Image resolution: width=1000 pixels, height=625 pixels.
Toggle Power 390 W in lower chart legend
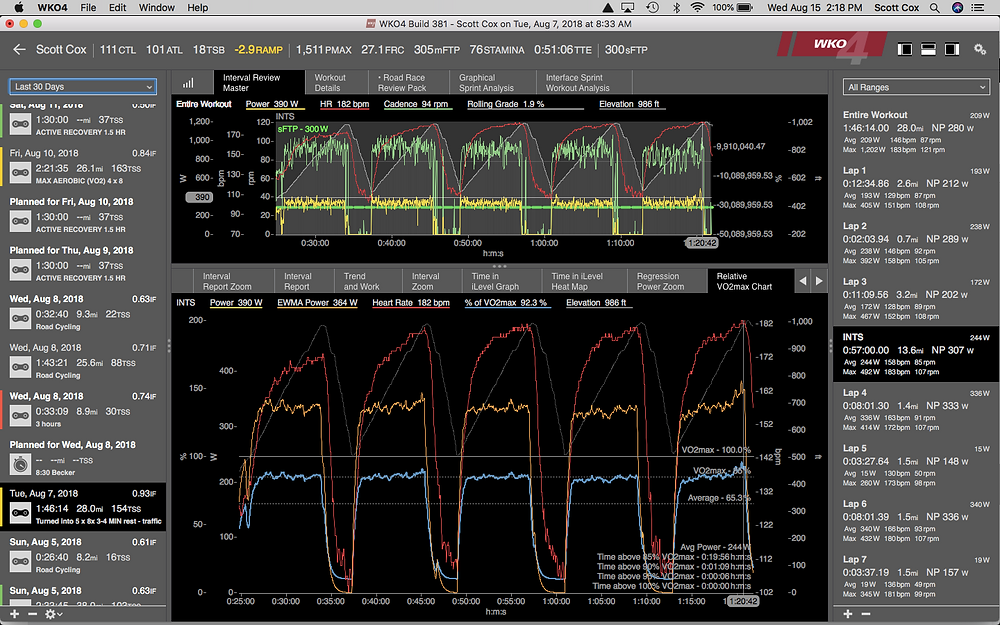pos(236,303)
